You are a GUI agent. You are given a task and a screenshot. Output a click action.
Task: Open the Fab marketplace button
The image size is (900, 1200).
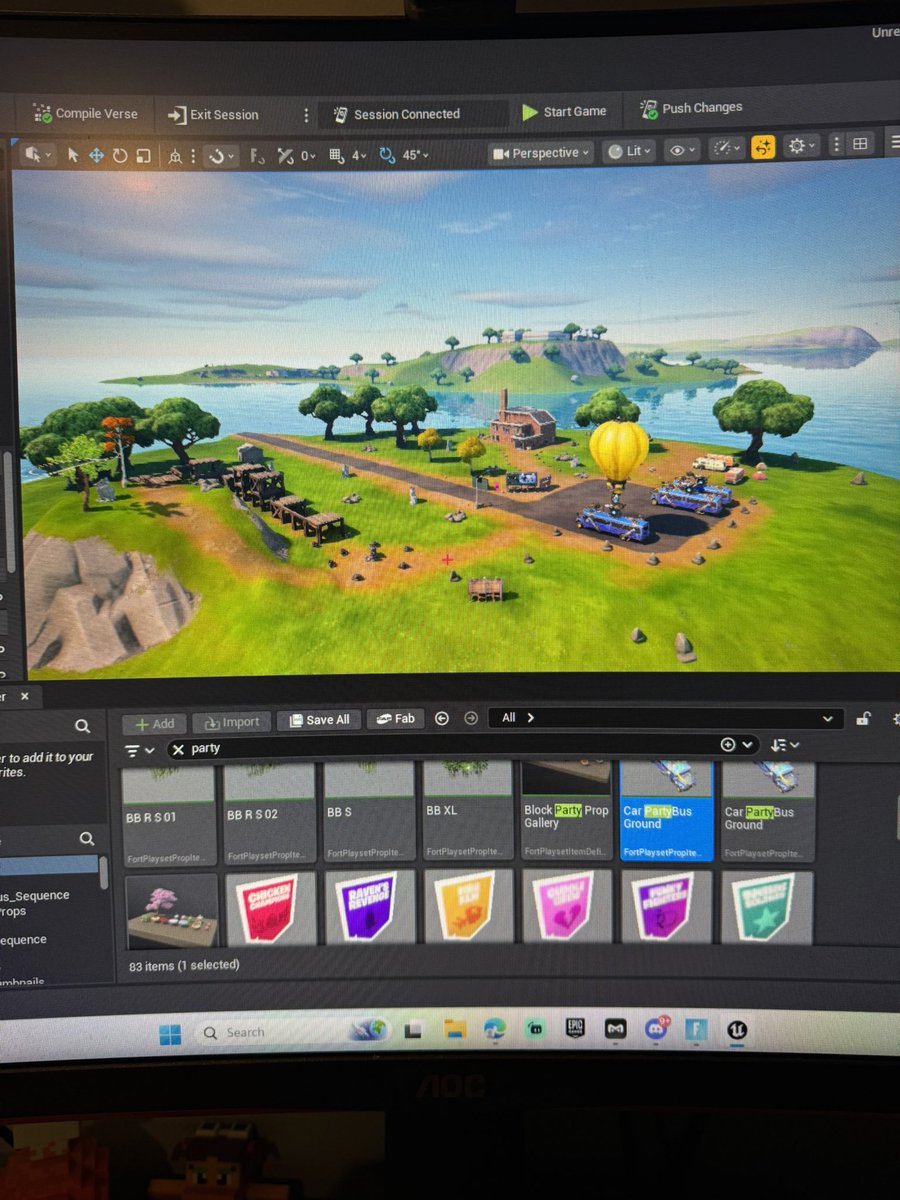tap(395, 718)
